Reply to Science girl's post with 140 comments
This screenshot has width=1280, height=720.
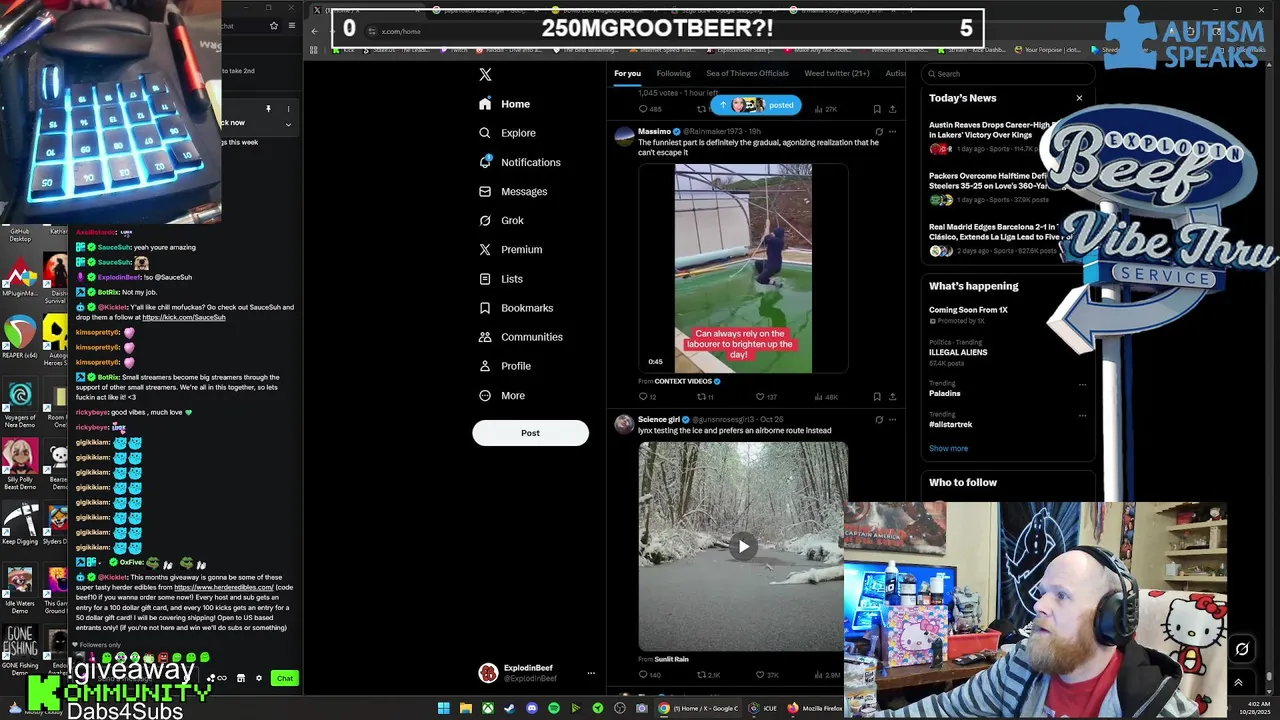650,675
